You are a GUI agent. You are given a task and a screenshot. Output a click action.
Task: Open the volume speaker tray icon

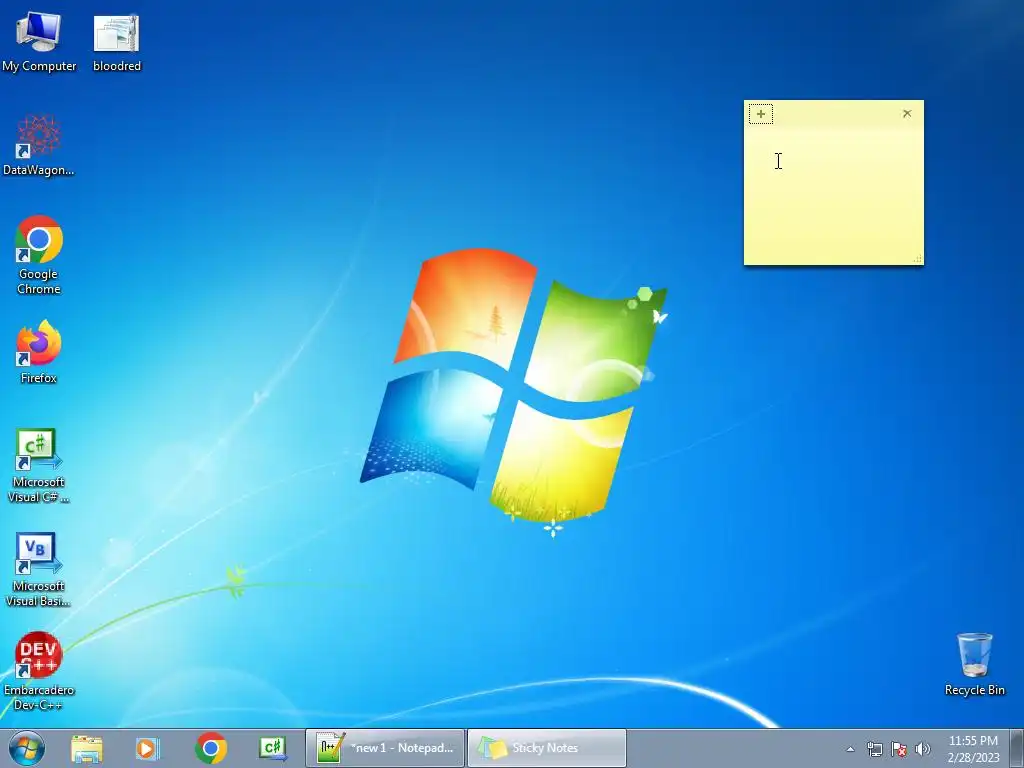922,749
